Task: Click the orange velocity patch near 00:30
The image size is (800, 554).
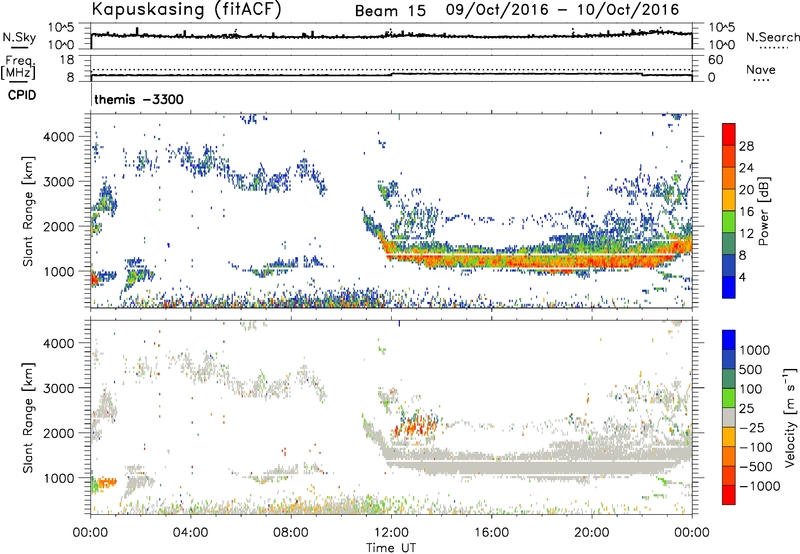Action: 107,482
